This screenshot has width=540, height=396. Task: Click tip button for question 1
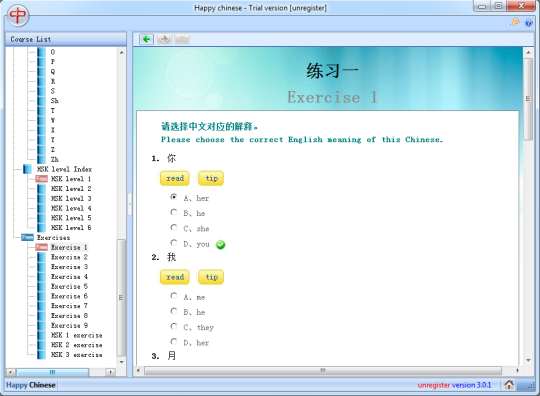coord(211,178)
